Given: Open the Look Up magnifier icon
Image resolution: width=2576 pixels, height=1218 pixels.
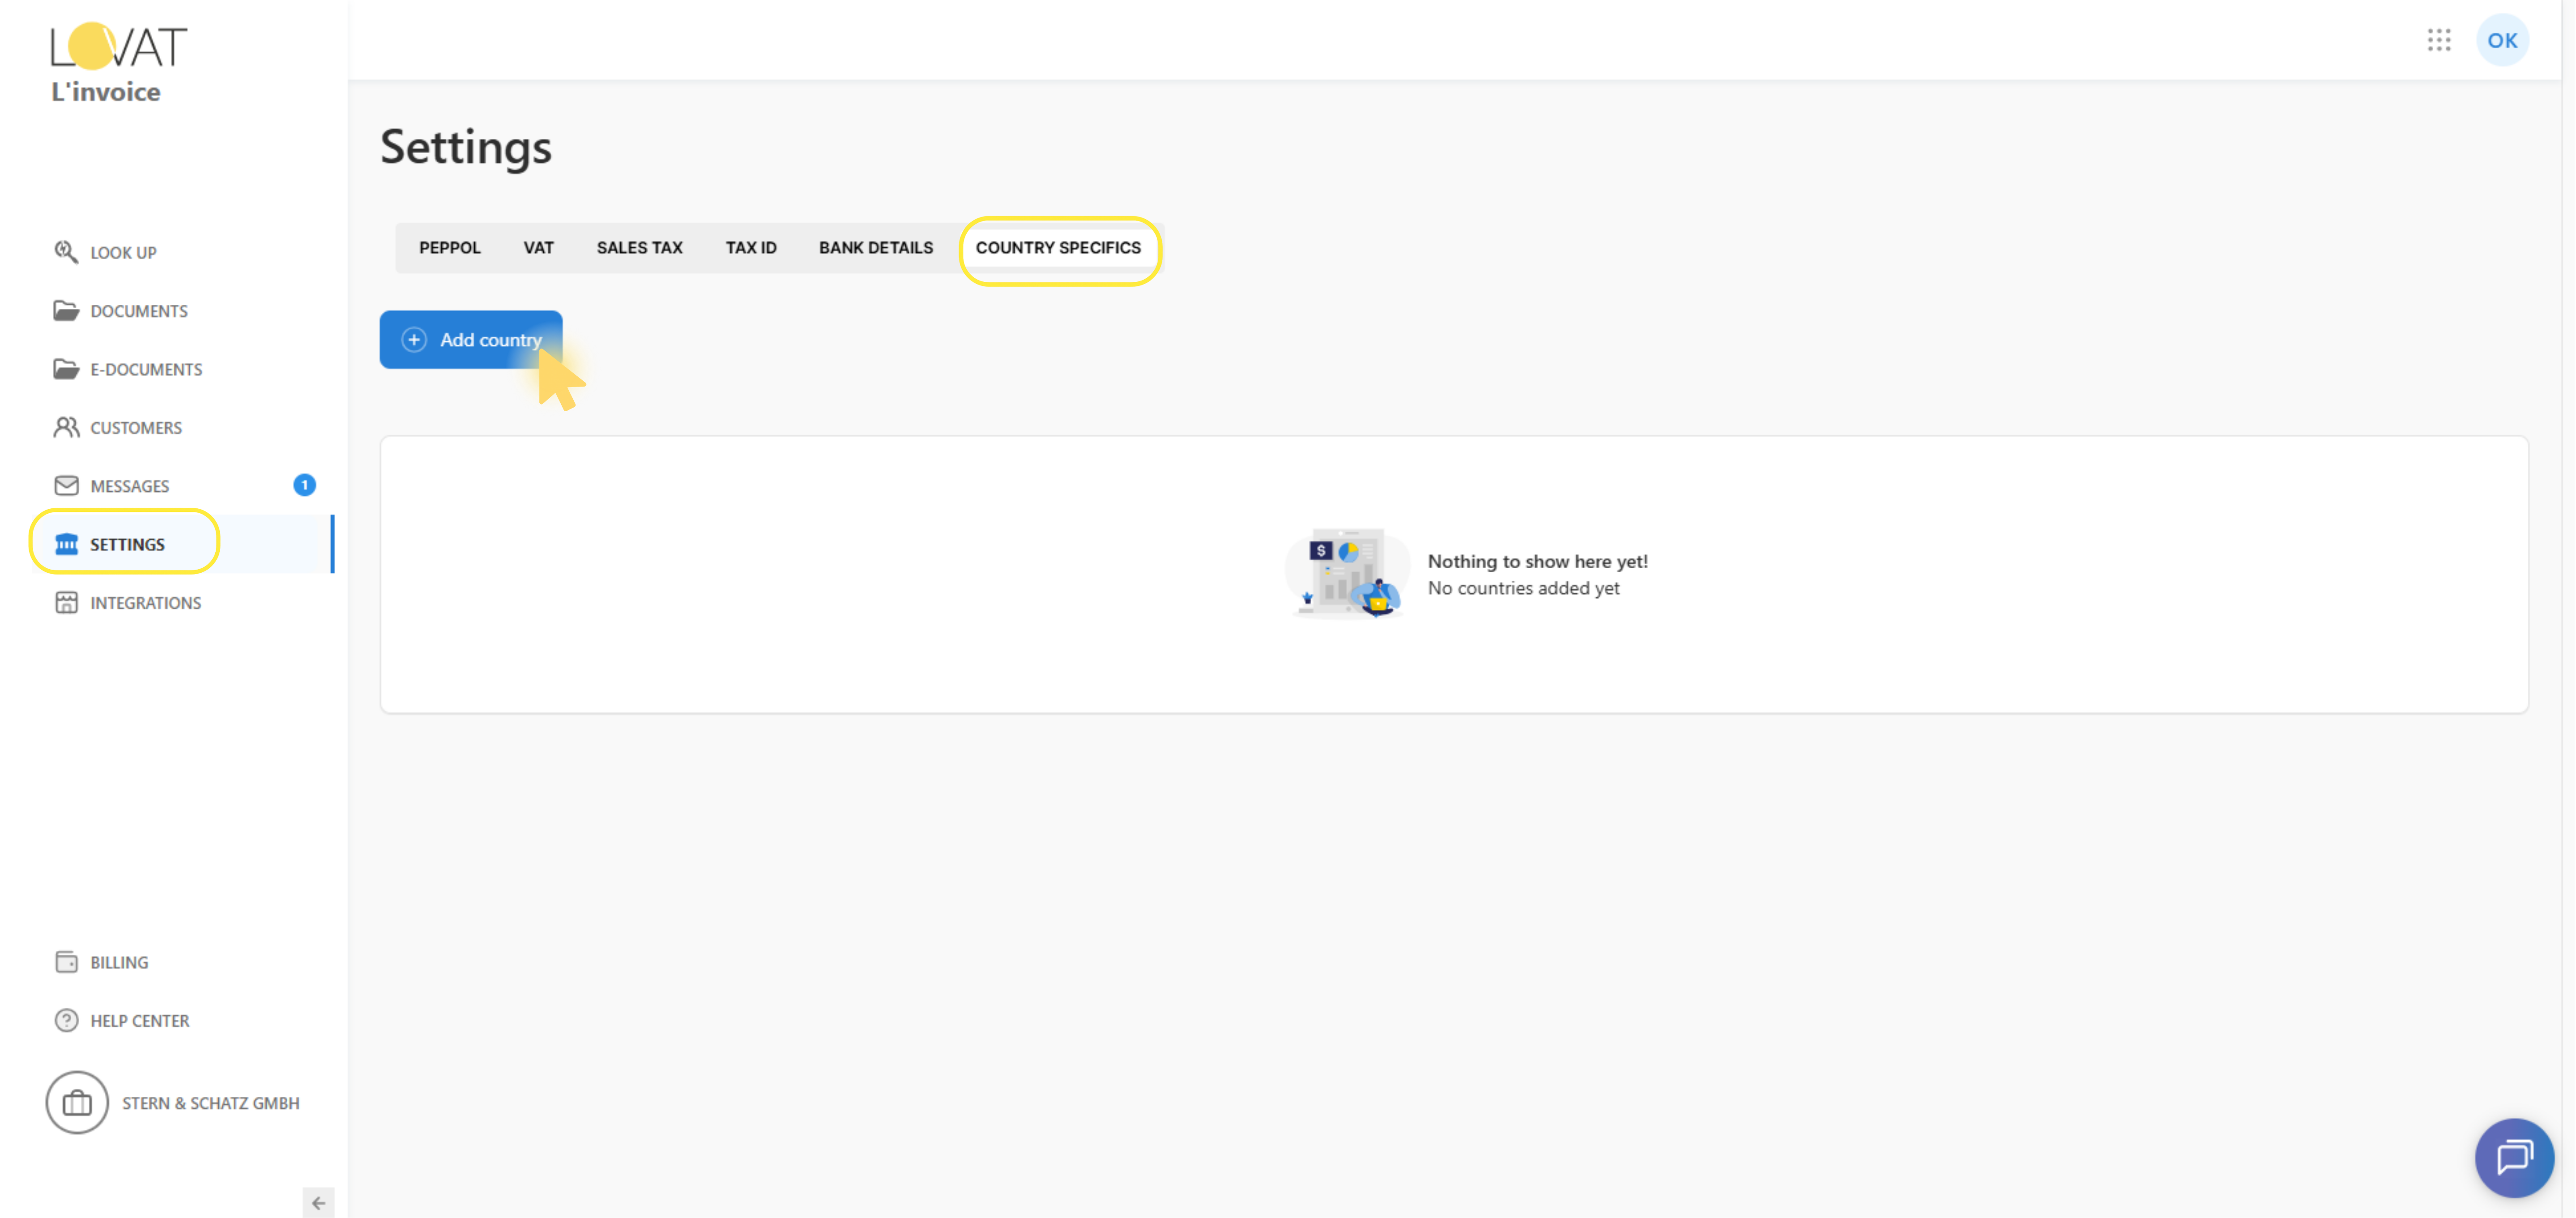Looking at the screenshot, I should coord(66,252).
